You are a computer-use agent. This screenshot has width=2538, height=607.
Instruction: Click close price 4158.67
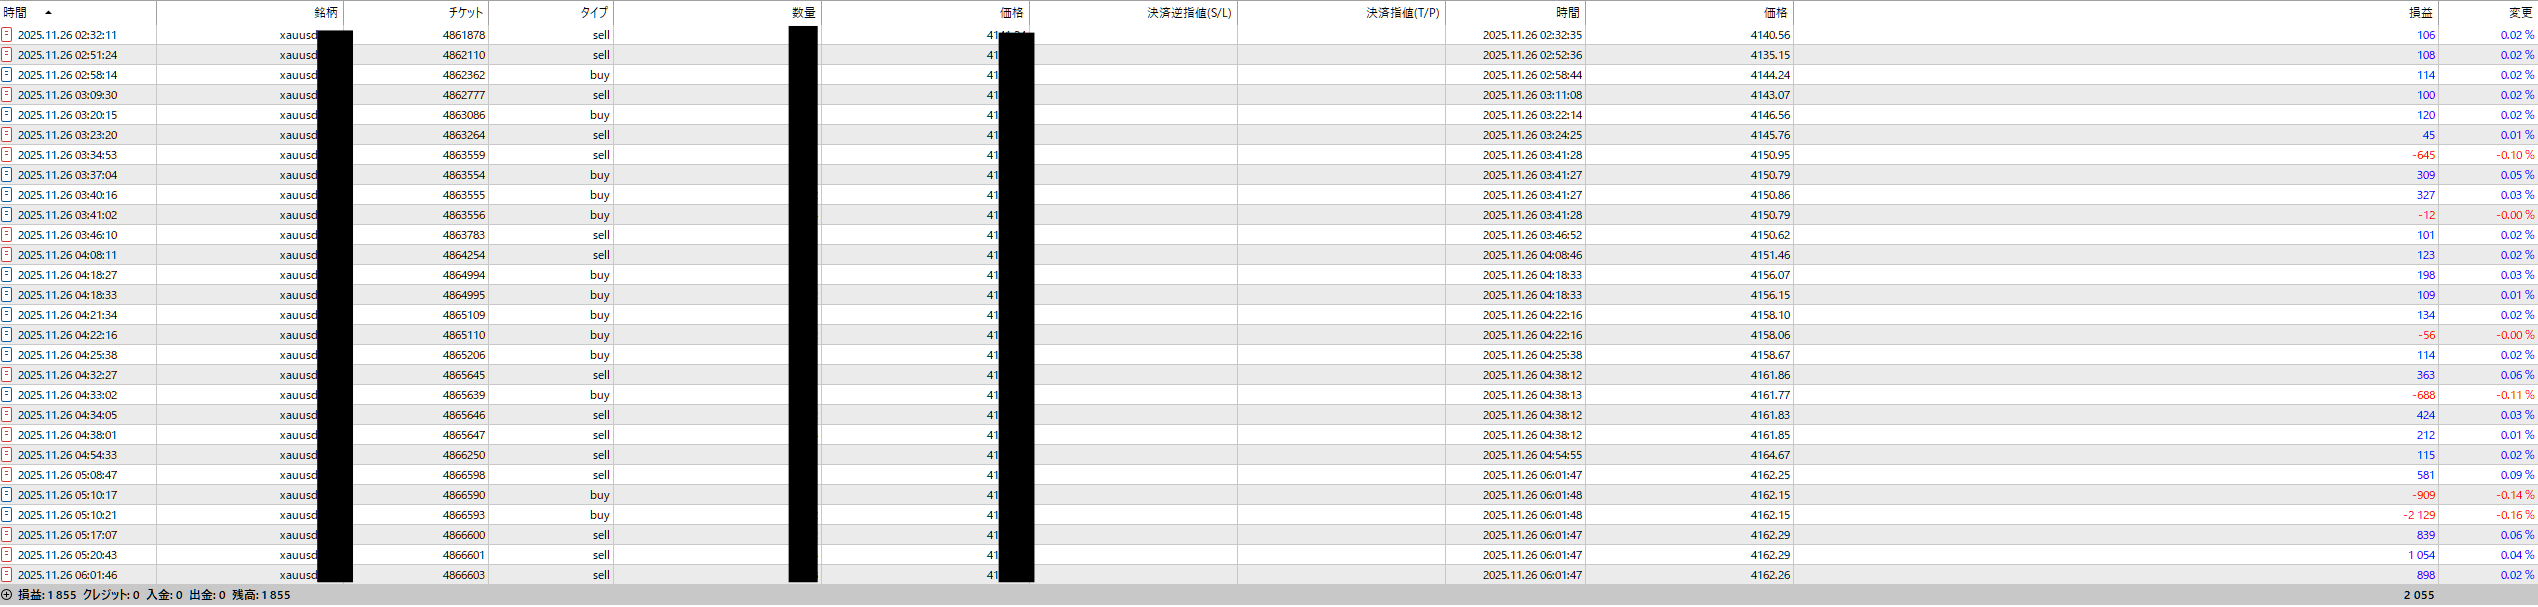pyautogui.click(x=1770, y=355)
